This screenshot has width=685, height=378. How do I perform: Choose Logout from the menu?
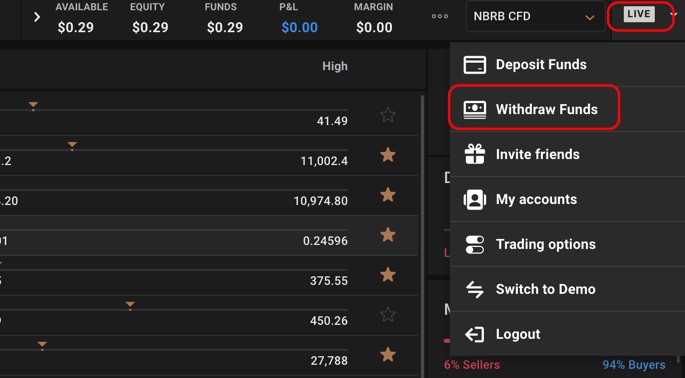(x=567, y=334)
